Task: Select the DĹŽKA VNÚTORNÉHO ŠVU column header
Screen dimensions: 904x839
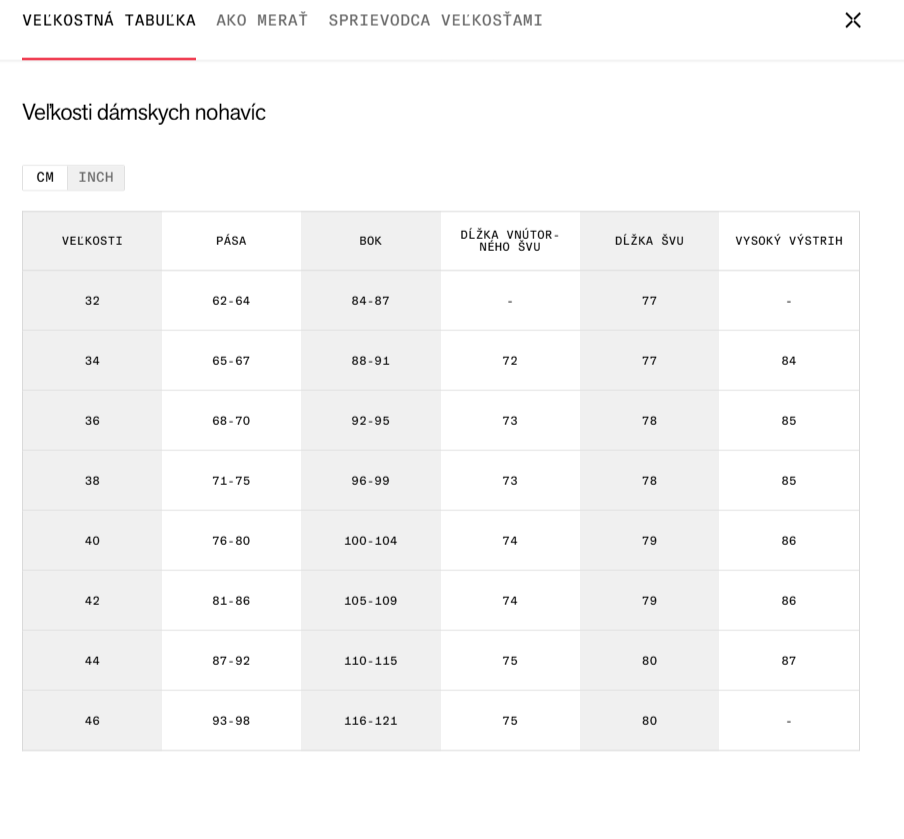Action: pos(510,241)
